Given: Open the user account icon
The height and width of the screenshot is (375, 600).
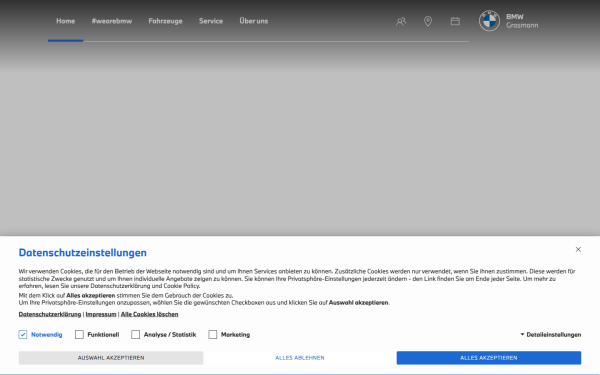Looking at the screenshot, I should [x=401, y=21].
